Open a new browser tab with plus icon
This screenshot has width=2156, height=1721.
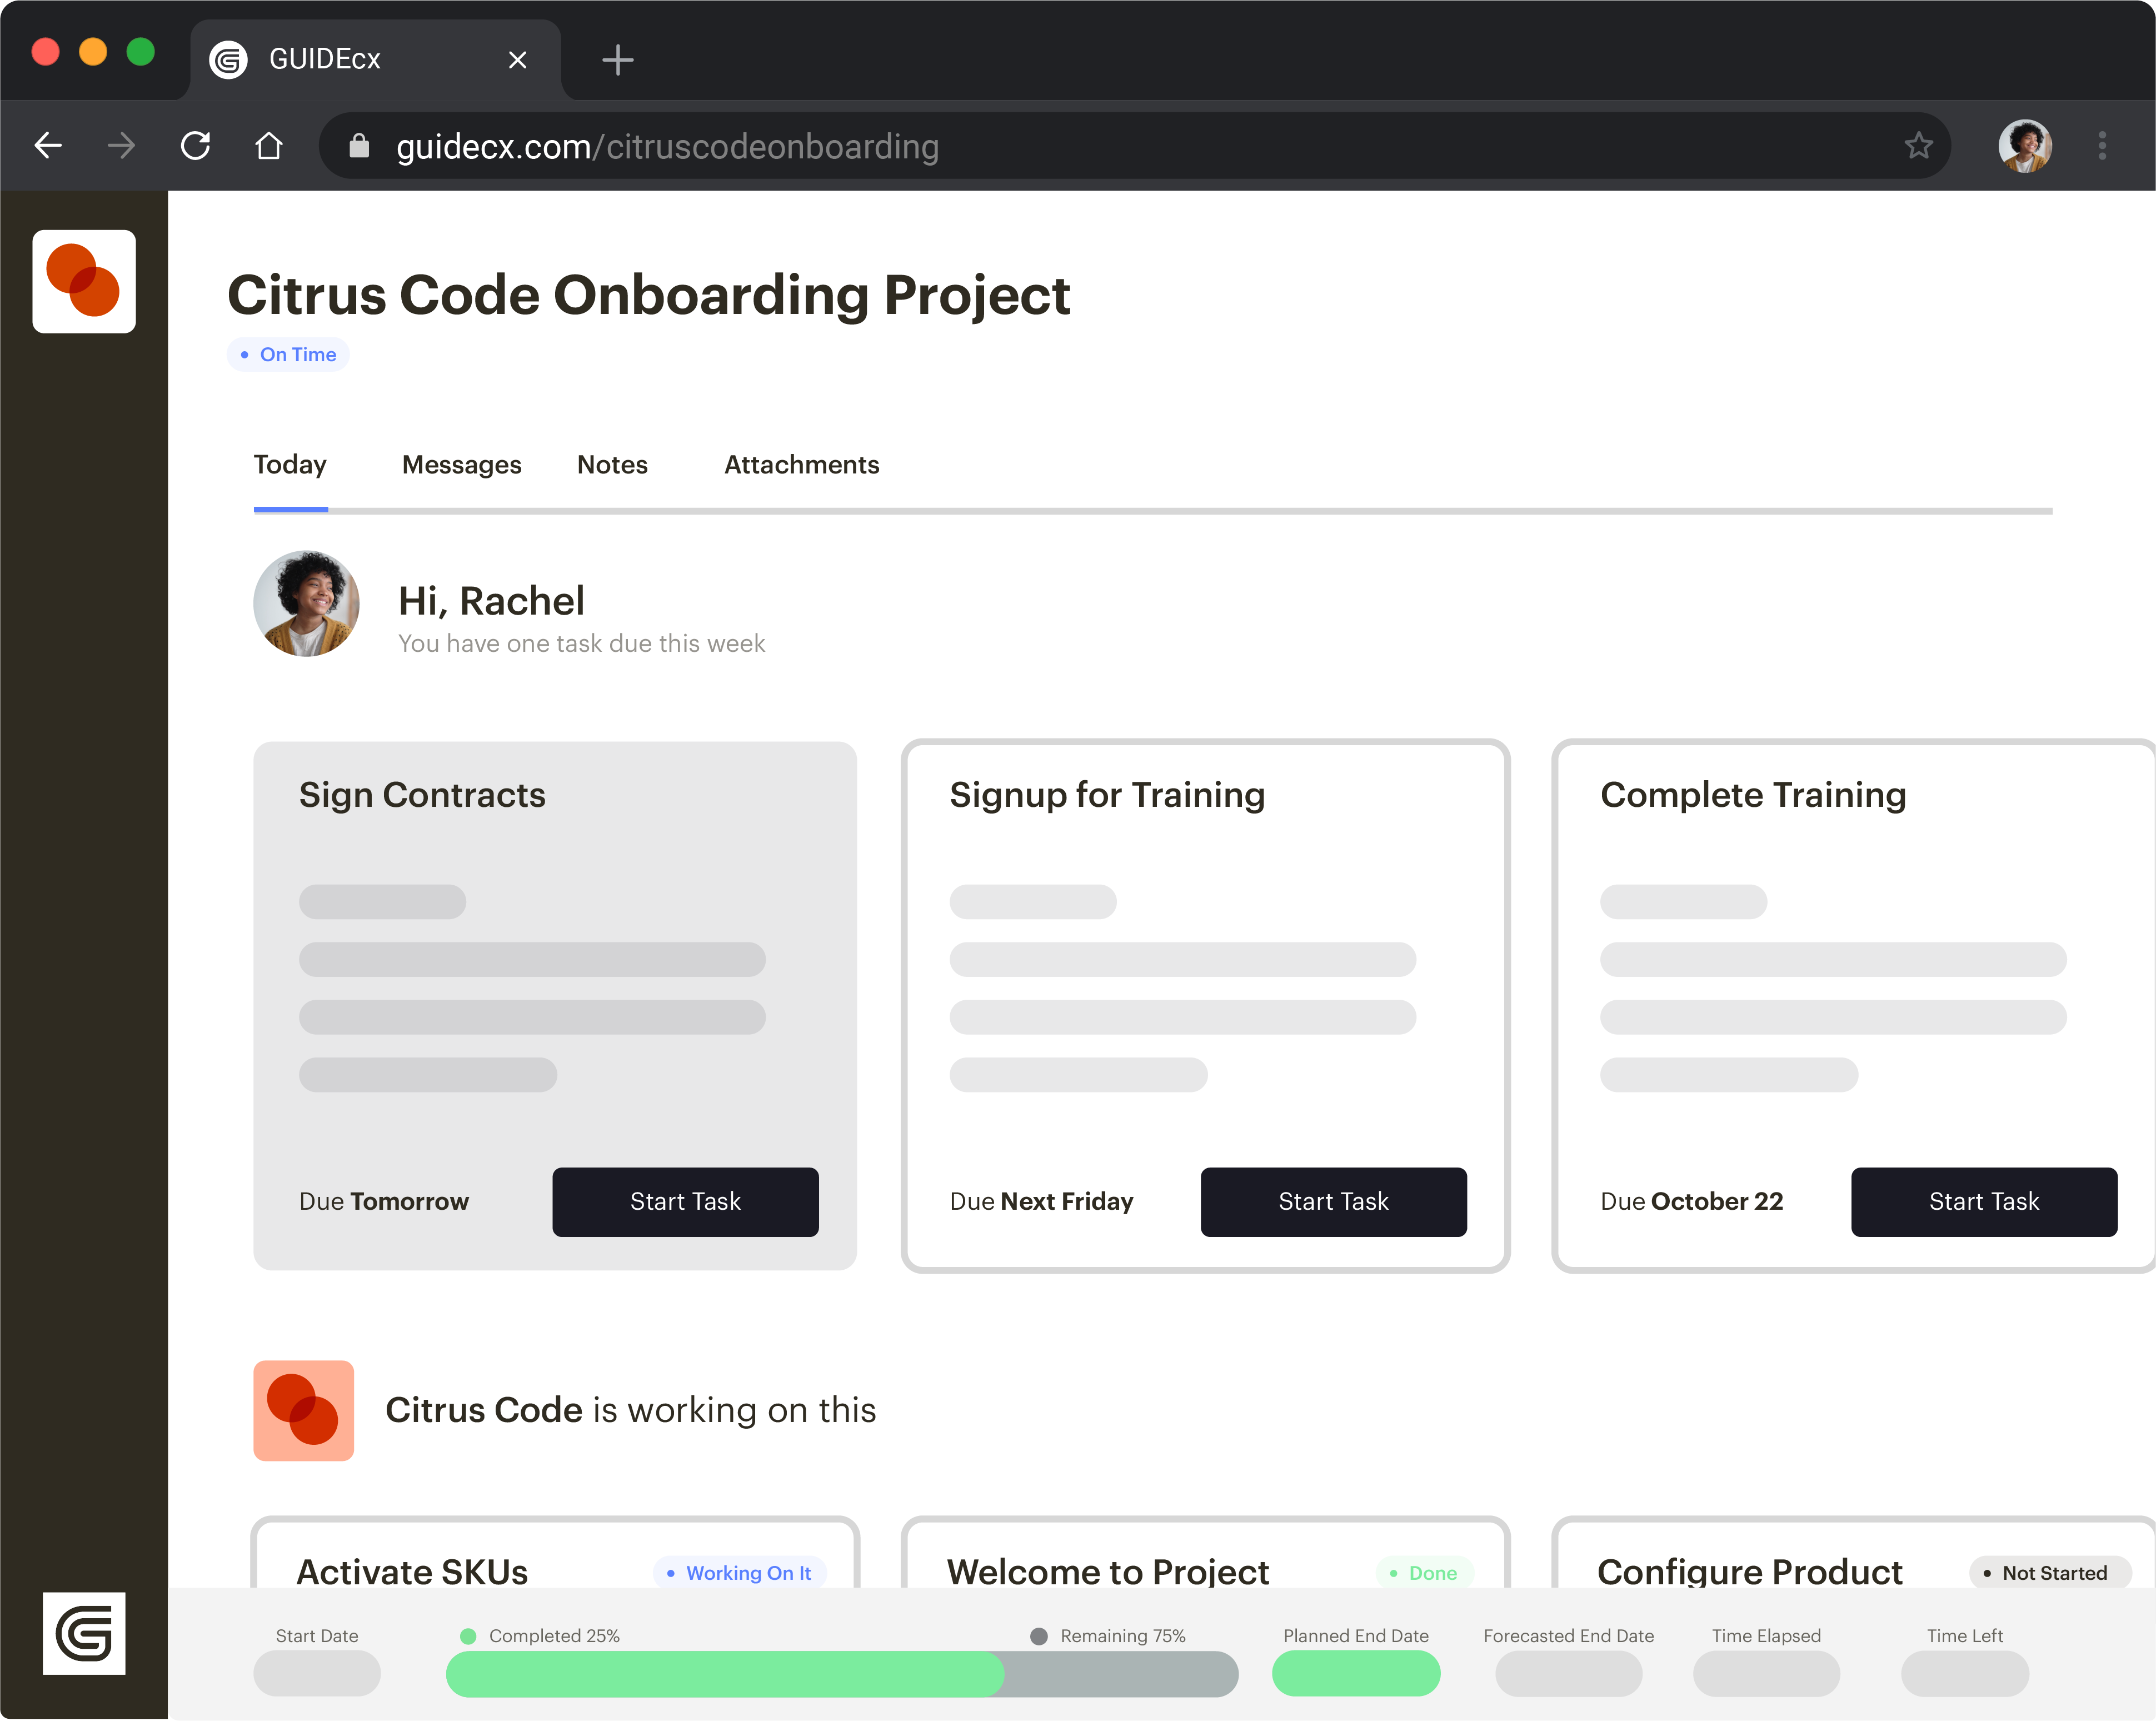point(617,60)
